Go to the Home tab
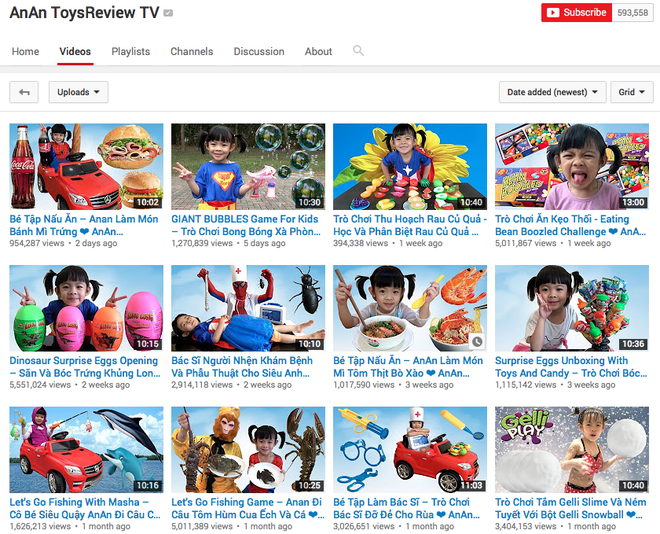This screenshot has height=534, width=660. (x=25, y=51)
